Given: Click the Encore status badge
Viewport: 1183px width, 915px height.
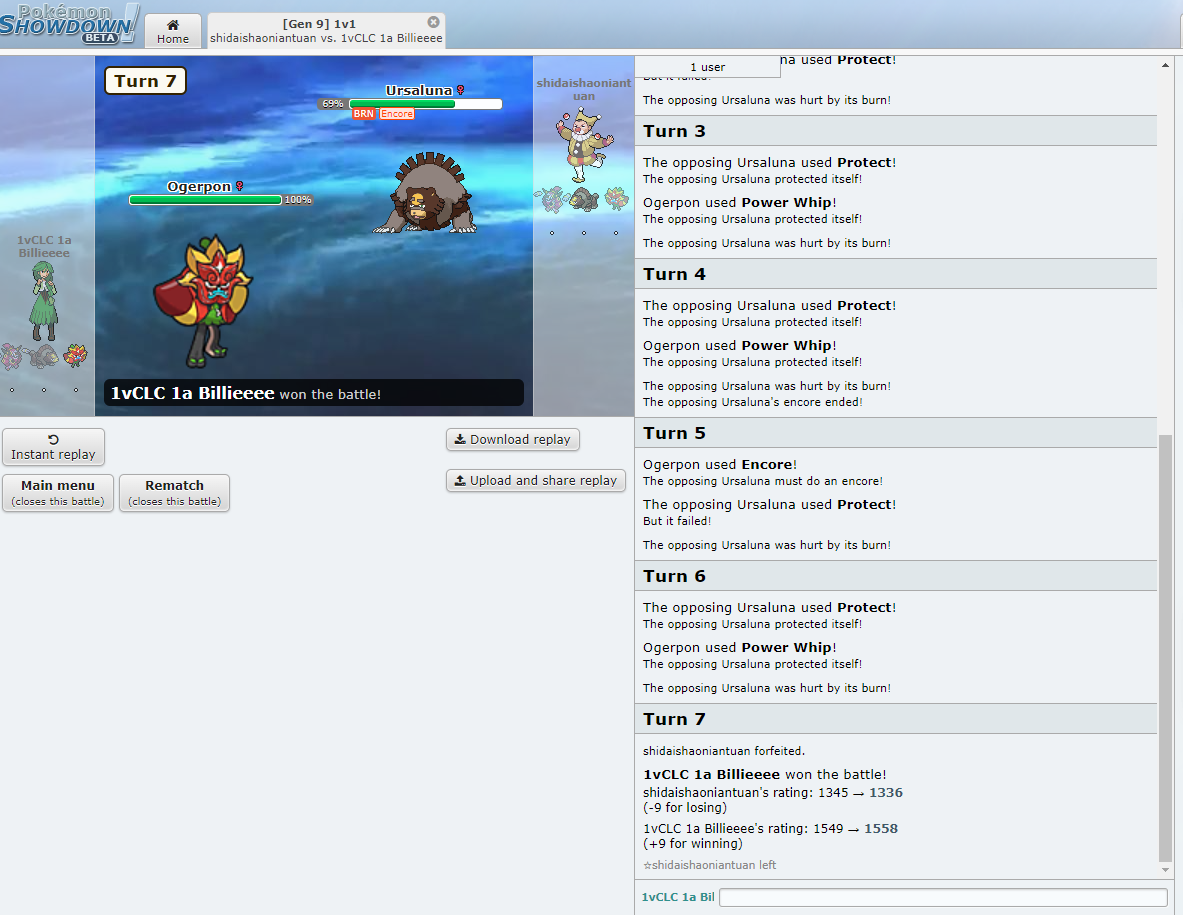Looking at the screenshot, I should click(396, 114).
